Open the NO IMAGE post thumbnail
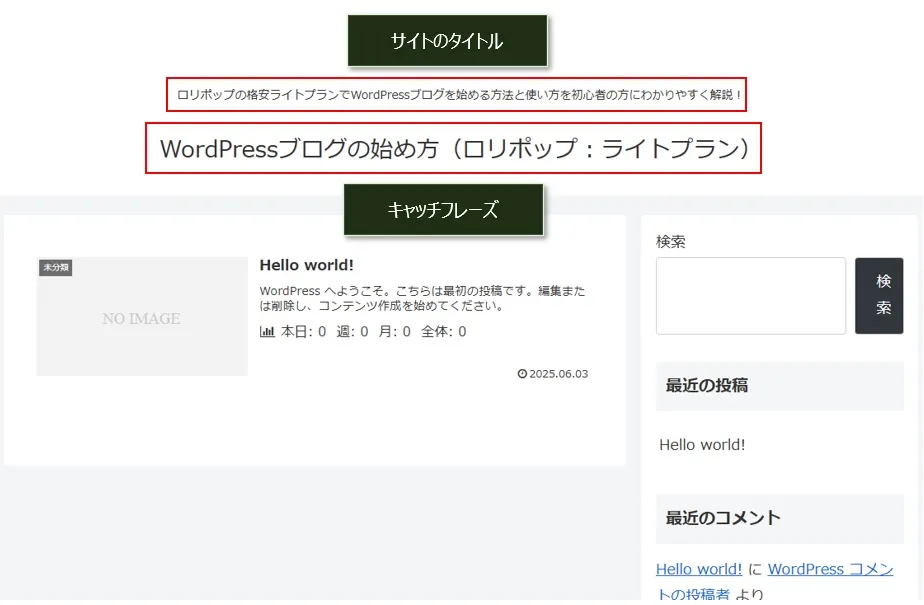 [141, 318]
